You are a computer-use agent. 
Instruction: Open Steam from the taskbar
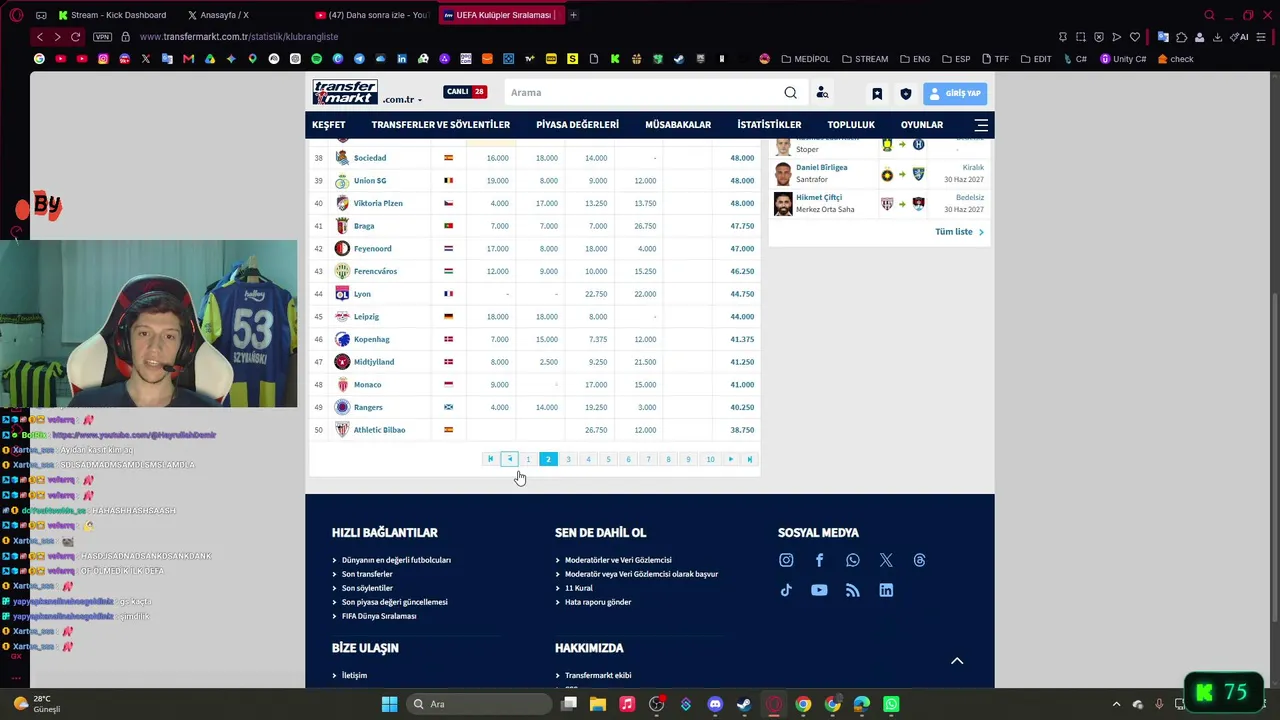pos(744,704)
